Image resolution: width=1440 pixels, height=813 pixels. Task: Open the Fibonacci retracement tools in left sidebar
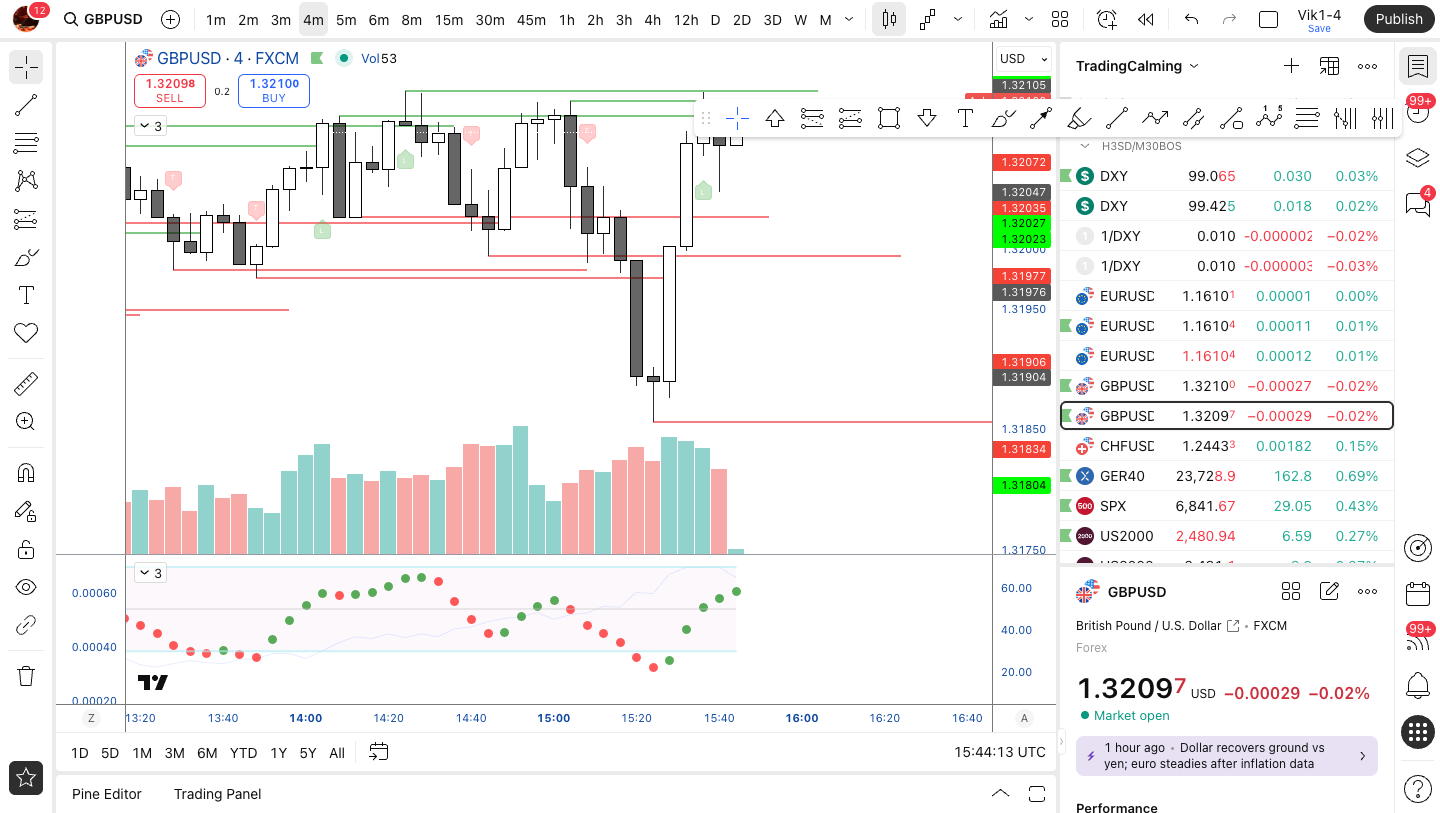click(x=26, y=143)
